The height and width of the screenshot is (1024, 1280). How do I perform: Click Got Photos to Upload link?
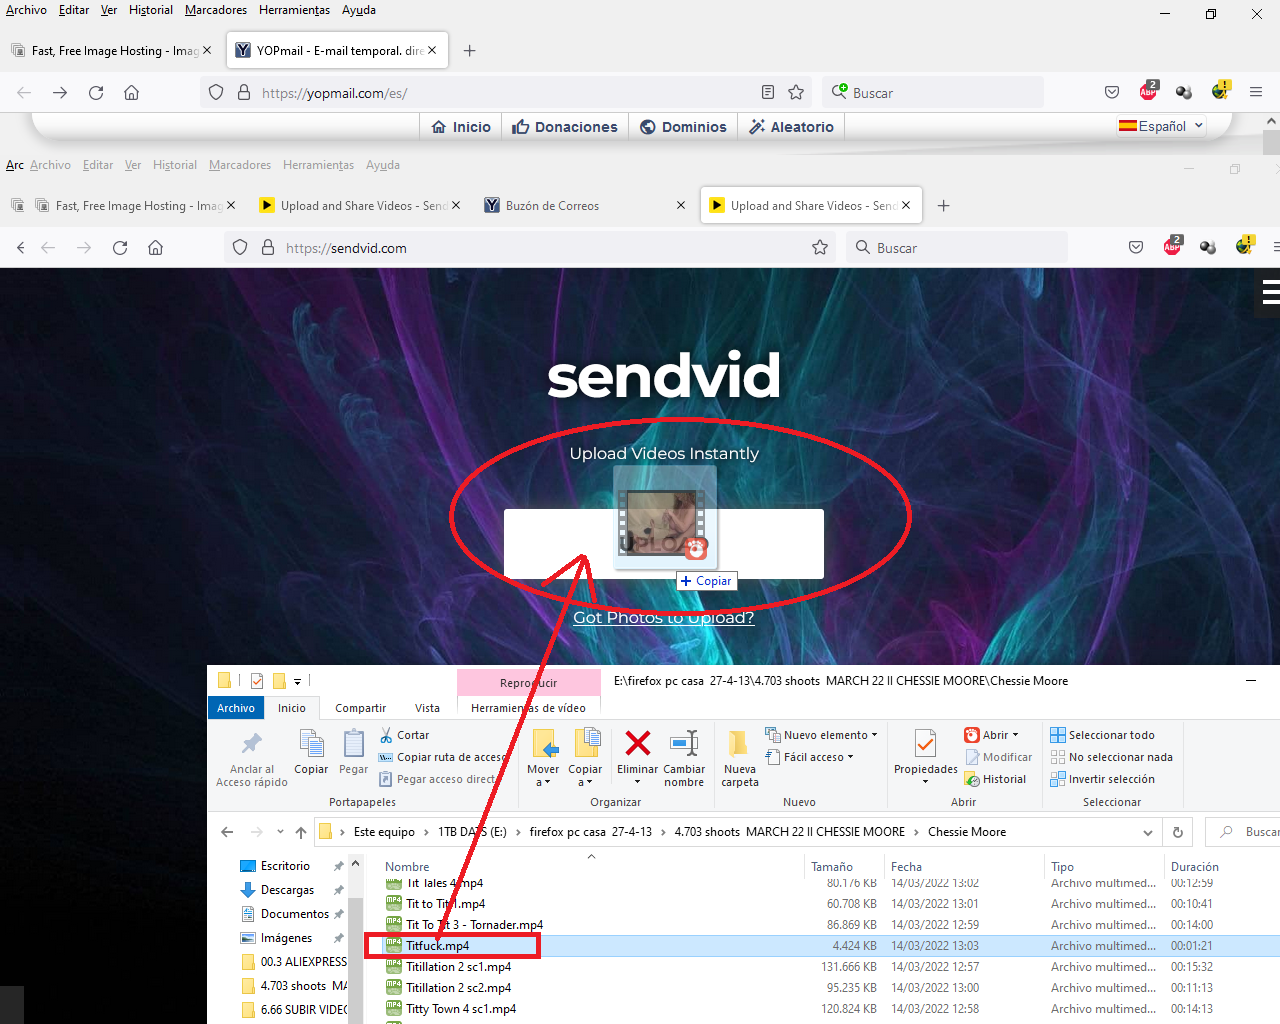[x=663, y=618]
